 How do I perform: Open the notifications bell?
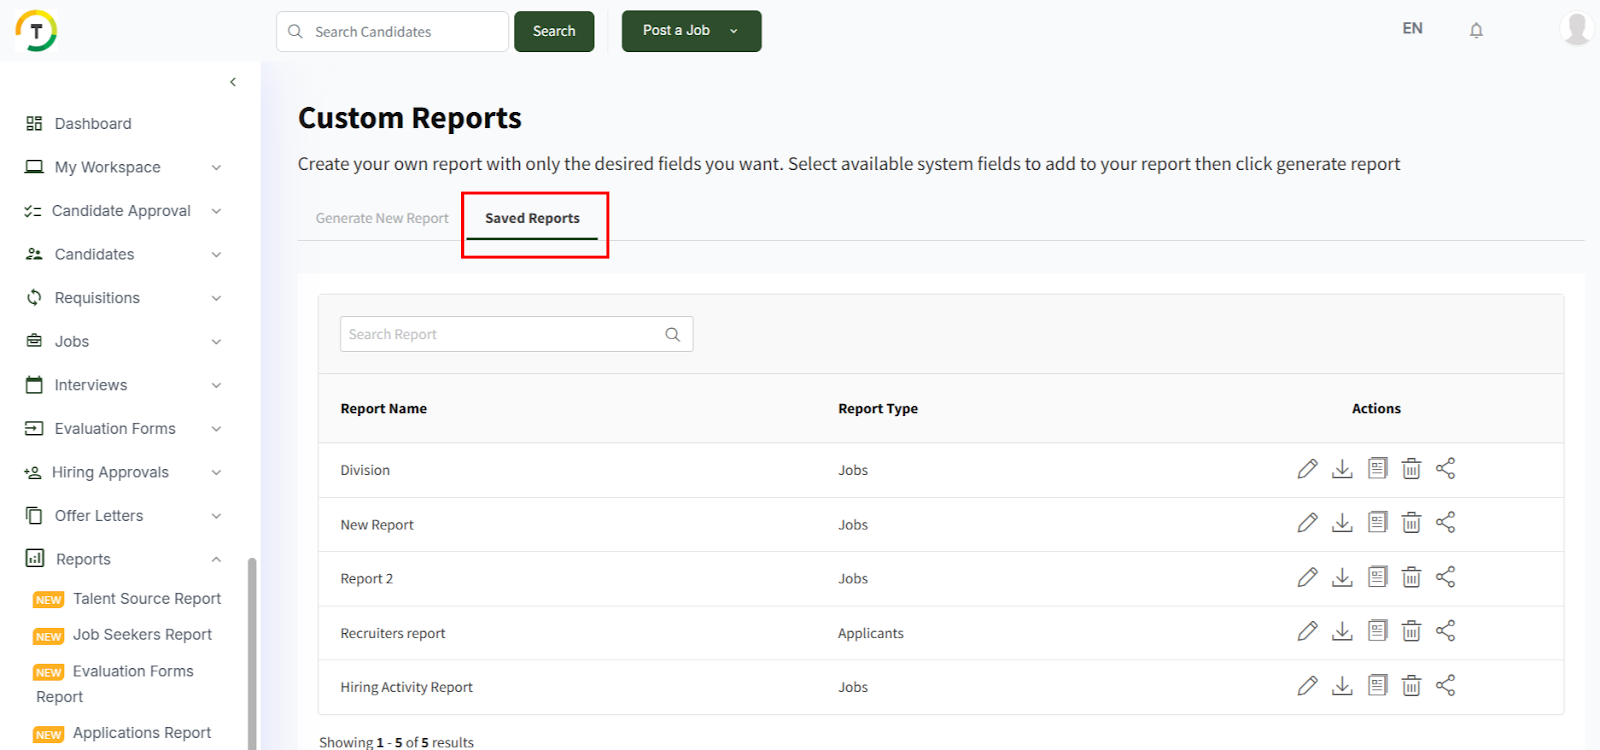[x=1476, y=30]
